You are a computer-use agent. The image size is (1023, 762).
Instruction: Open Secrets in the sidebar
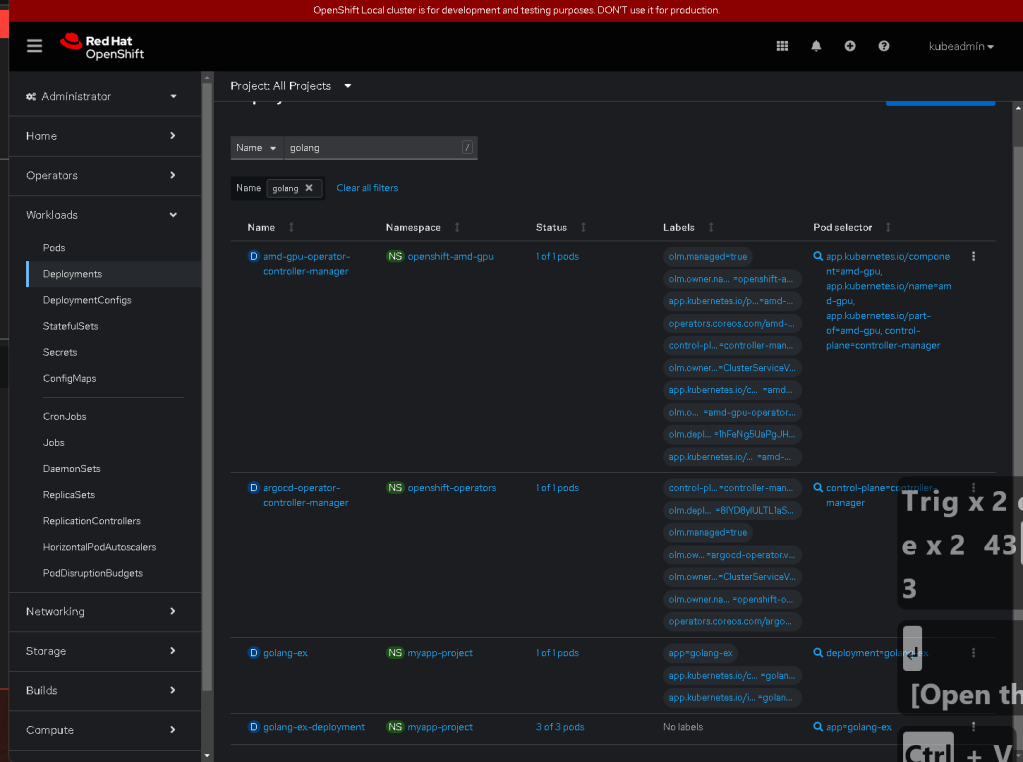click(60, 352)
